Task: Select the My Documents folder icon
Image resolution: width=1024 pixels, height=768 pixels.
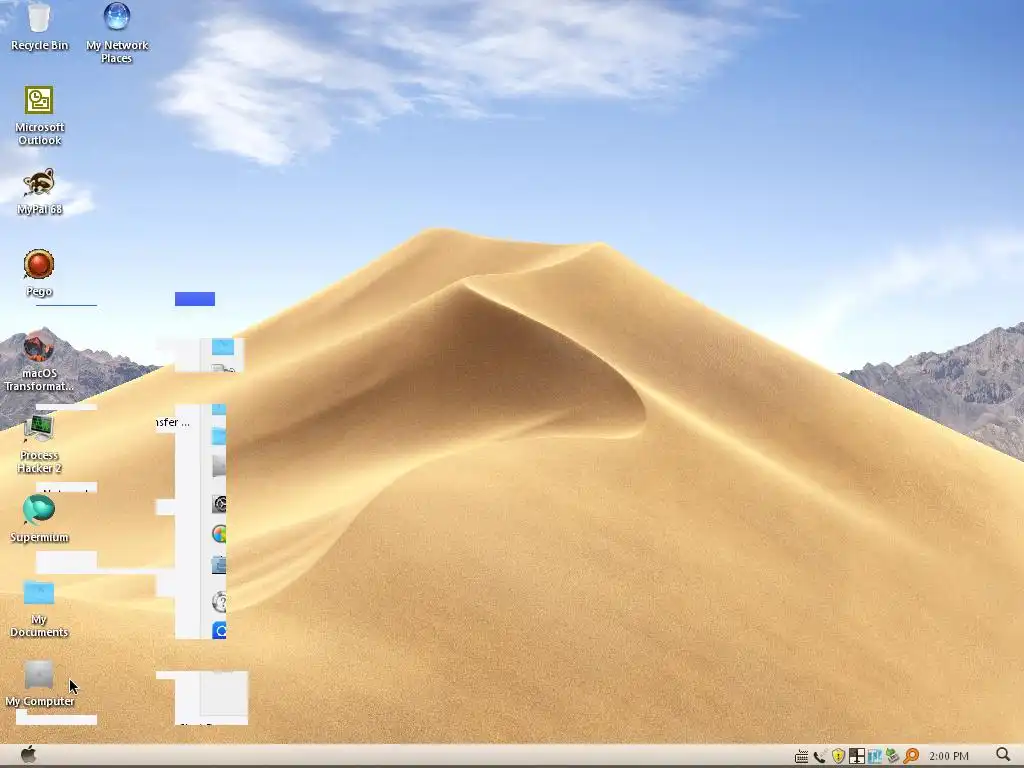Action: coord(39,609)
